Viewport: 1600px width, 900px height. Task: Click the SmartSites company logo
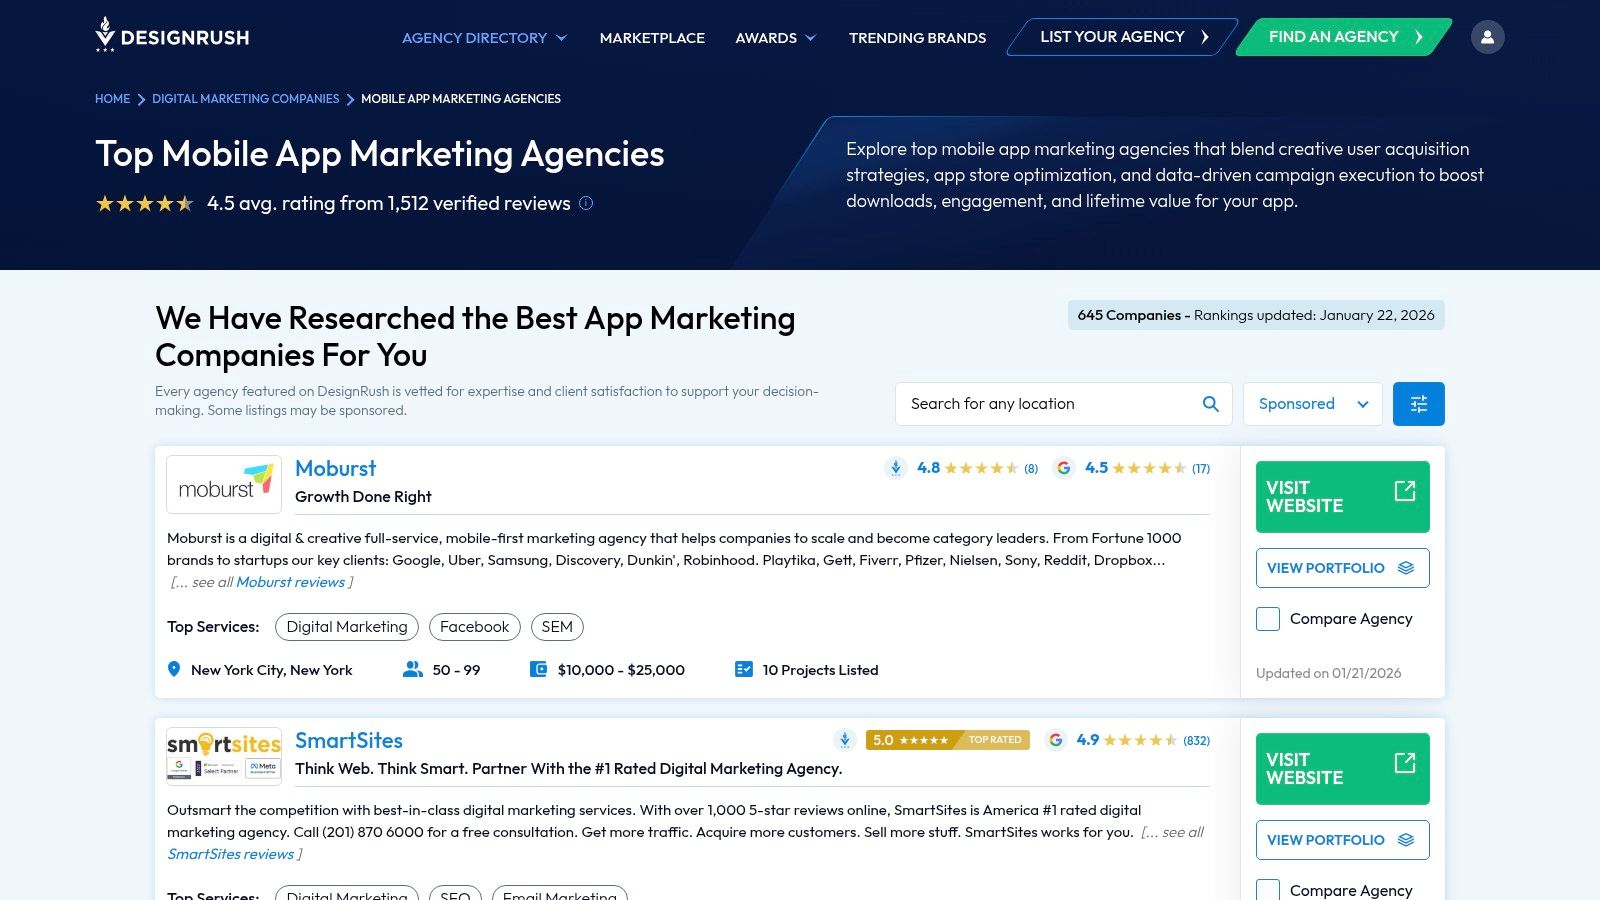224,756
